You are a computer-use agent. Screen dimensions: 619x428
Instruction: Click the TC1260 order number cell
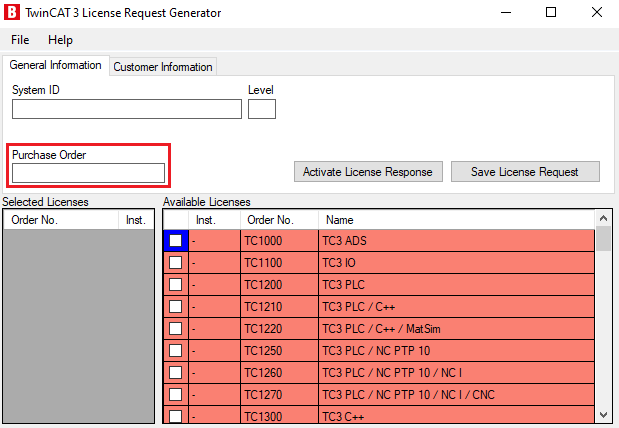(x=279, y=373)
